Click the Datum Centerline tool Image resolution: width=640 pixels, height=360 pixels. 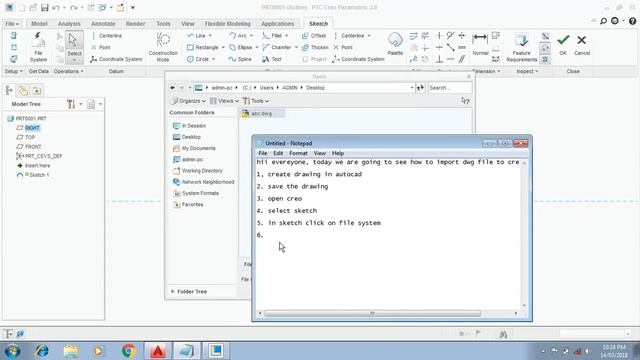tap(106, 36)
